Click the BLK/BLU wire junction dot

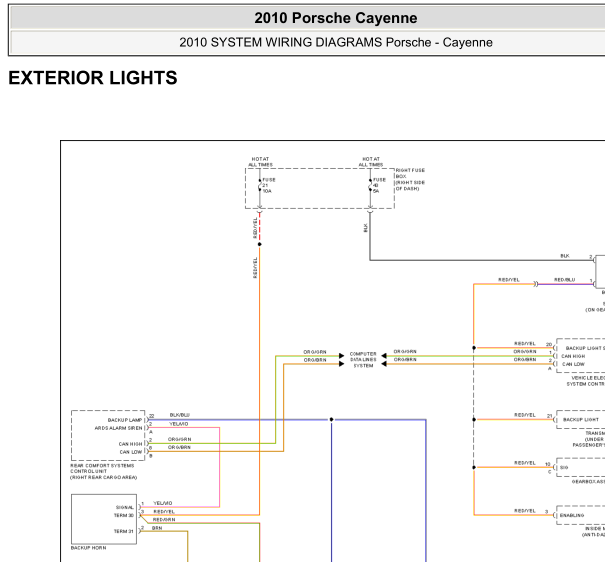point(331,419)
